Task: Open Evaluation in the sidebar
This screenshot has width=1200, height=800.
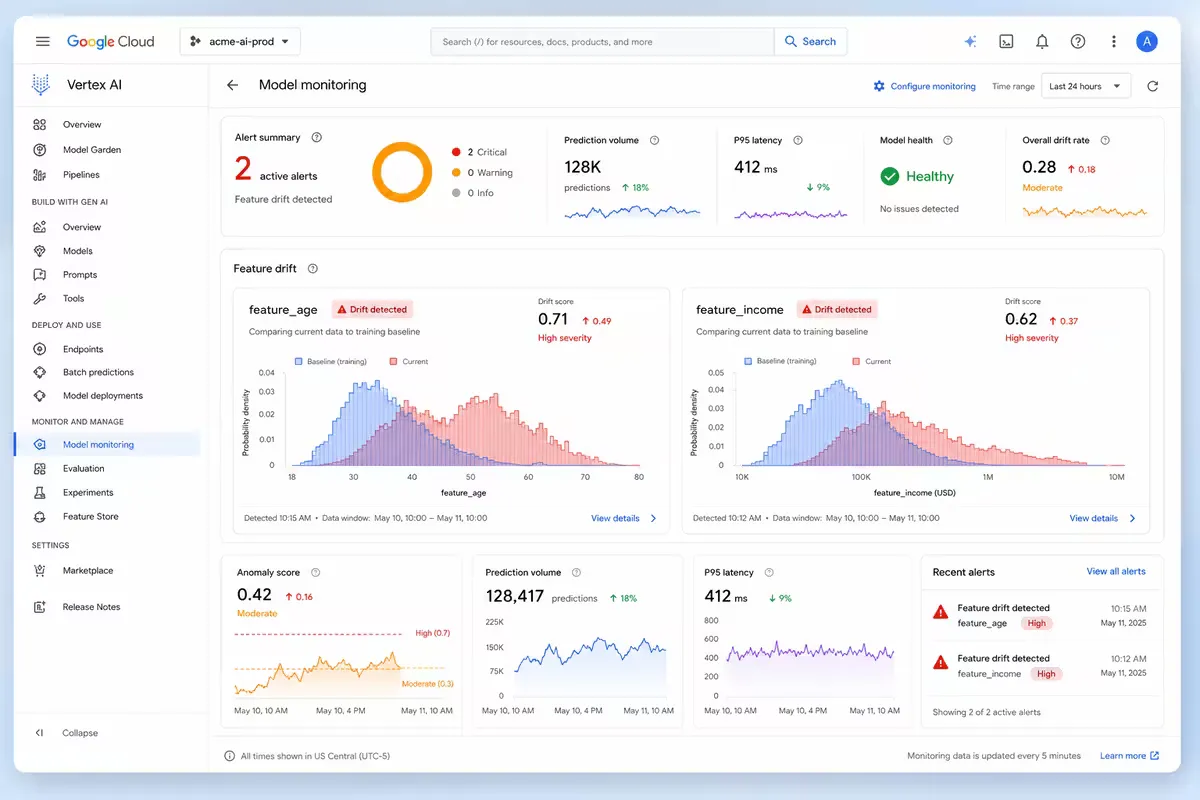Action: [107, 468]
